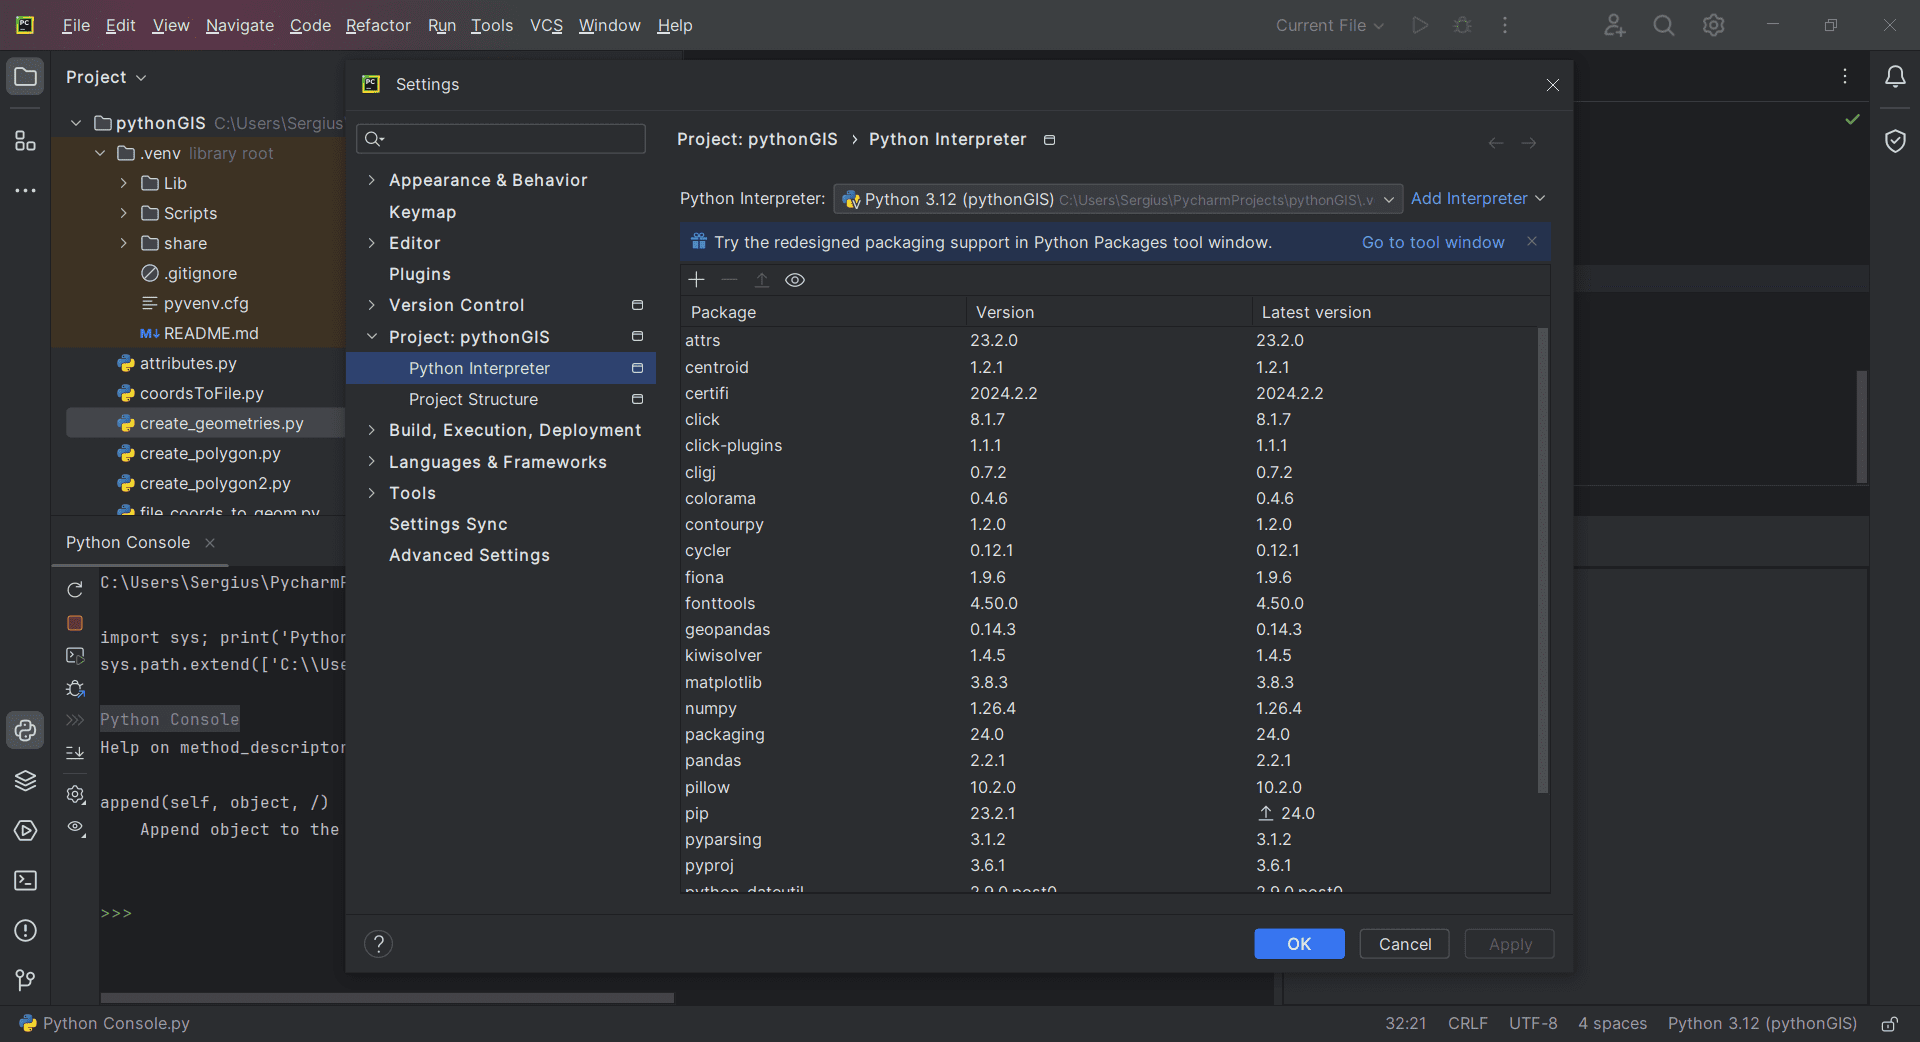The width and height of the screenshot is (1920, 1042).
Task: Click the plus icon to install a package
Action: [x=697, y=280]
